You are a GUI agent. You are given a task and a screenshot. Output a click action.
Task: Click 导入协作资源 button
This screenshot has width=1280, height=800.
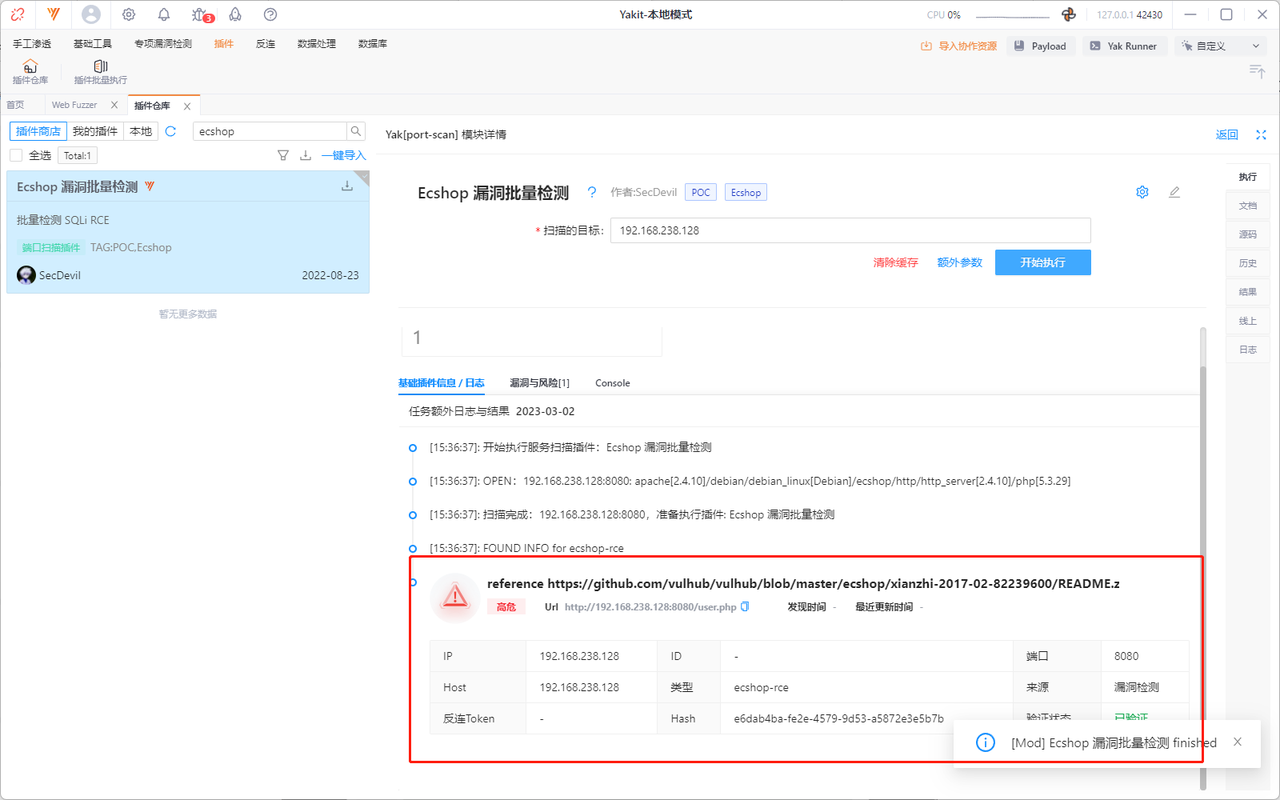(x=959, y=46)
